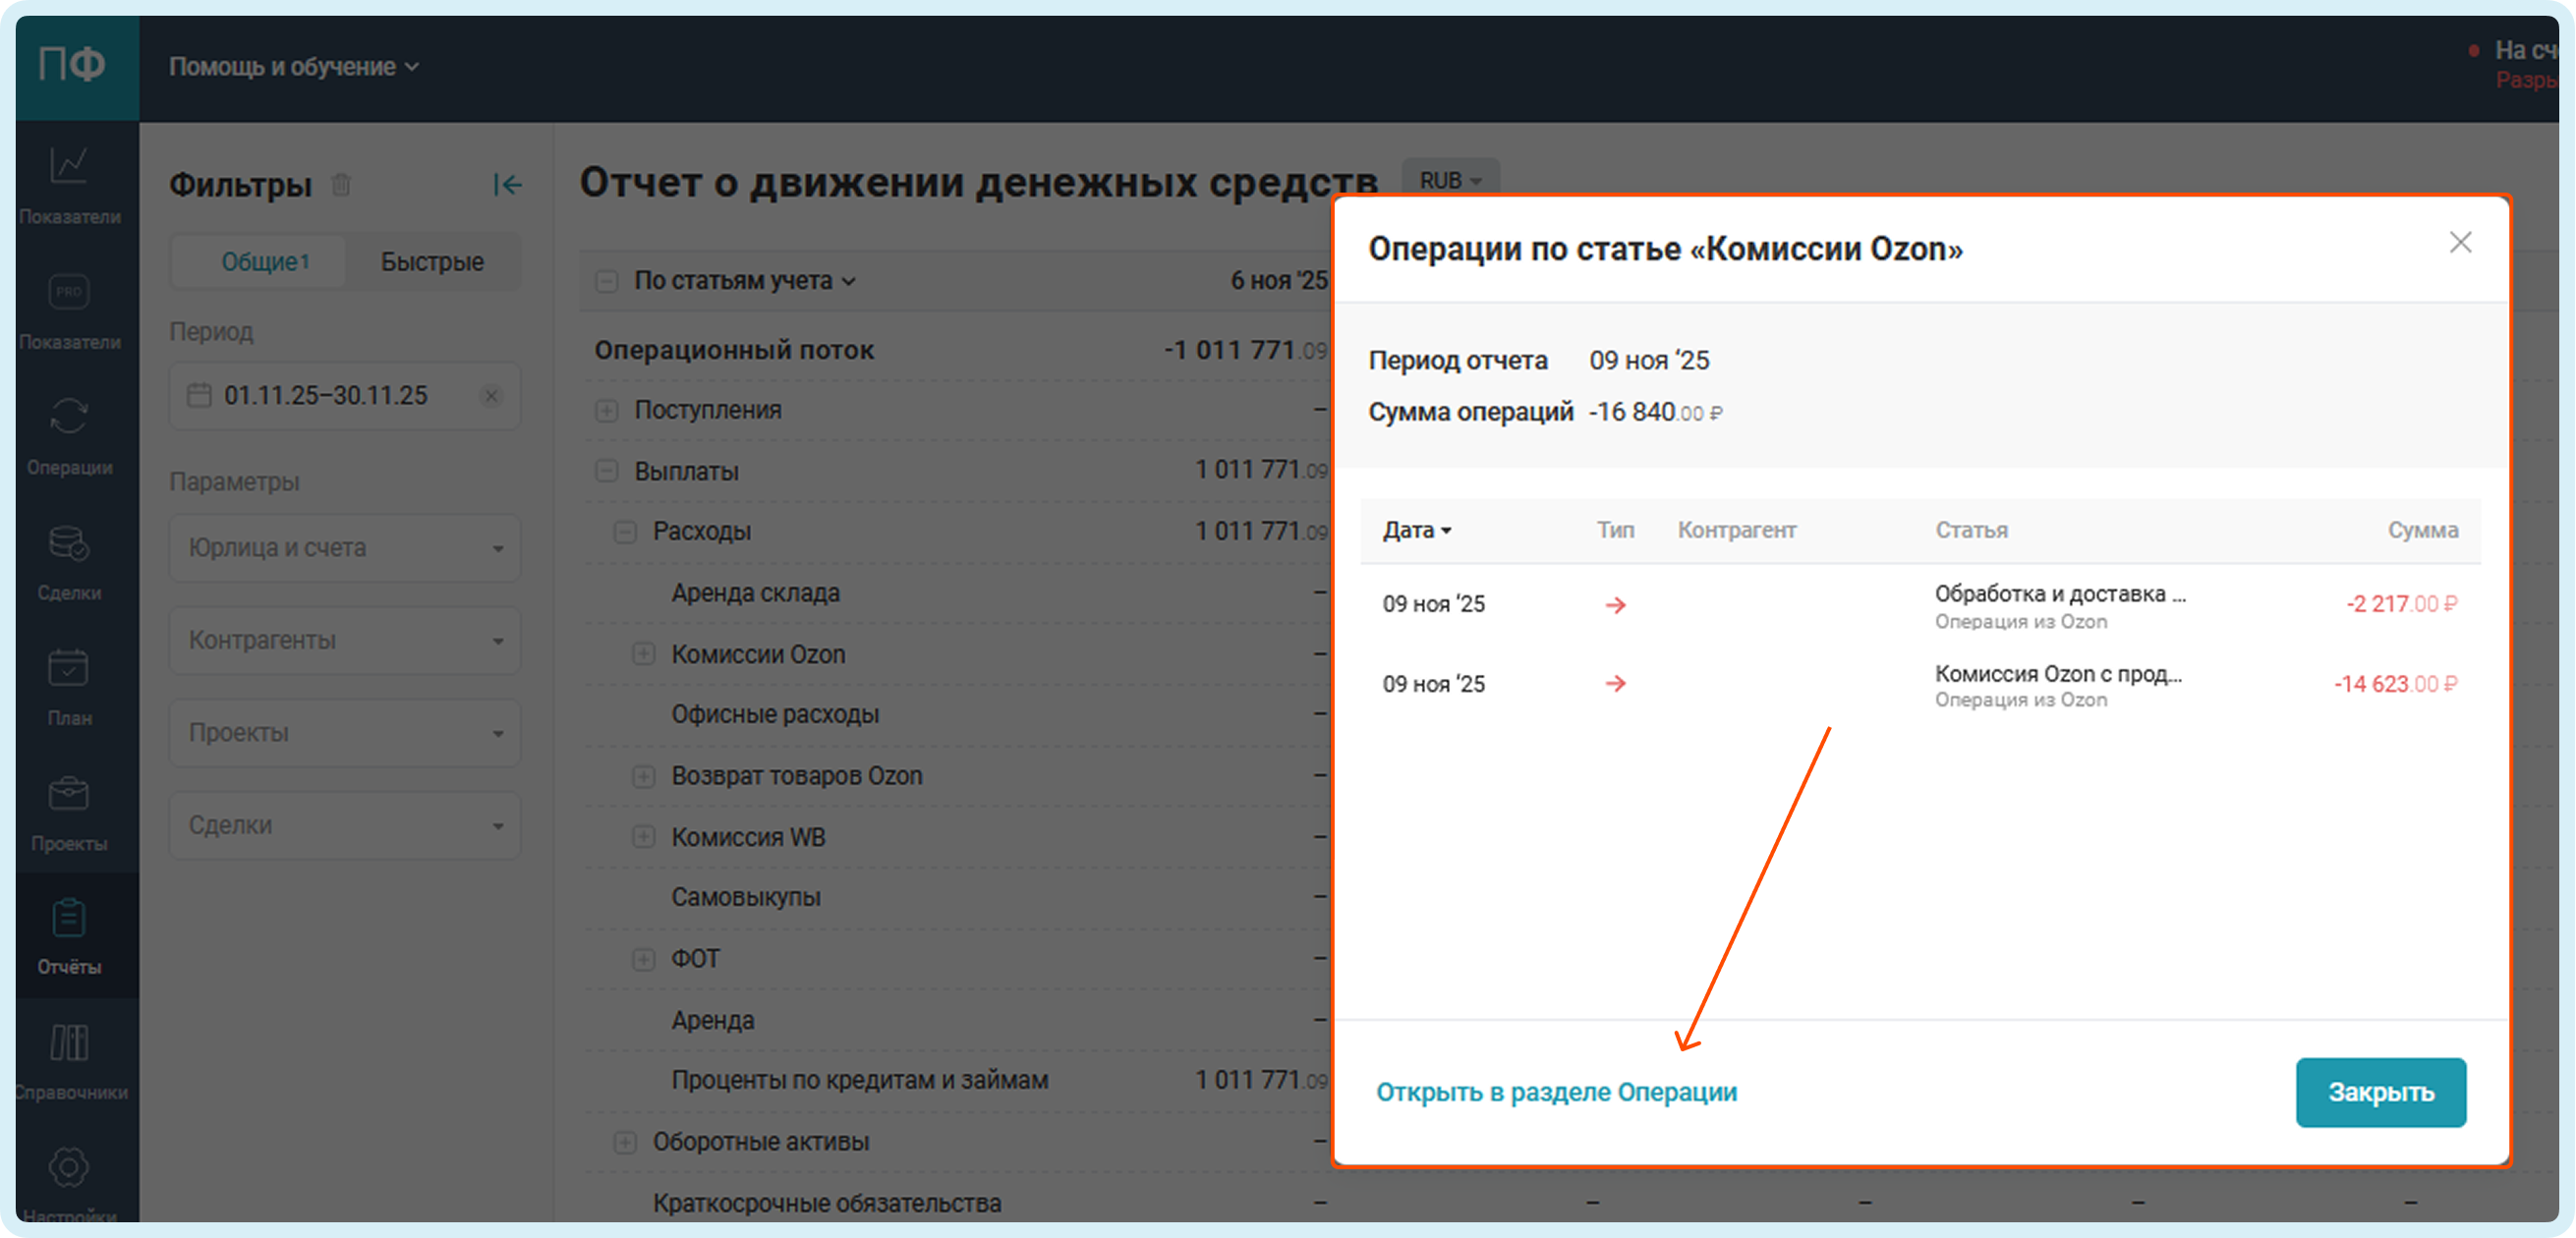The image size is (2576, 1238).
Task: Switch to the Быстрые filters tab
Action: (432, 262)
